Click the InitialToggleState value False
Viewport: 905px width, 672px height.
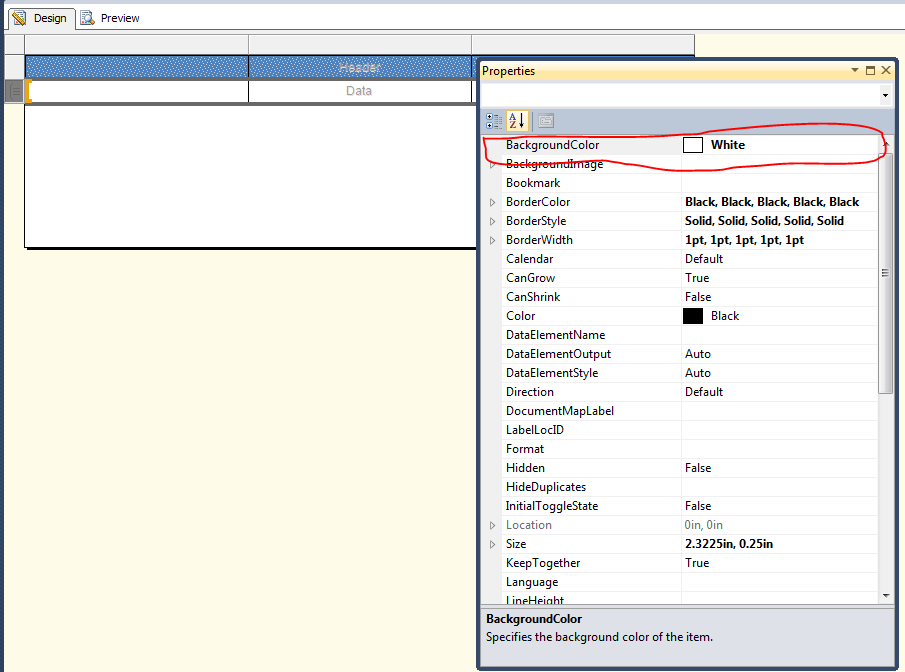[x=698, y=506]
